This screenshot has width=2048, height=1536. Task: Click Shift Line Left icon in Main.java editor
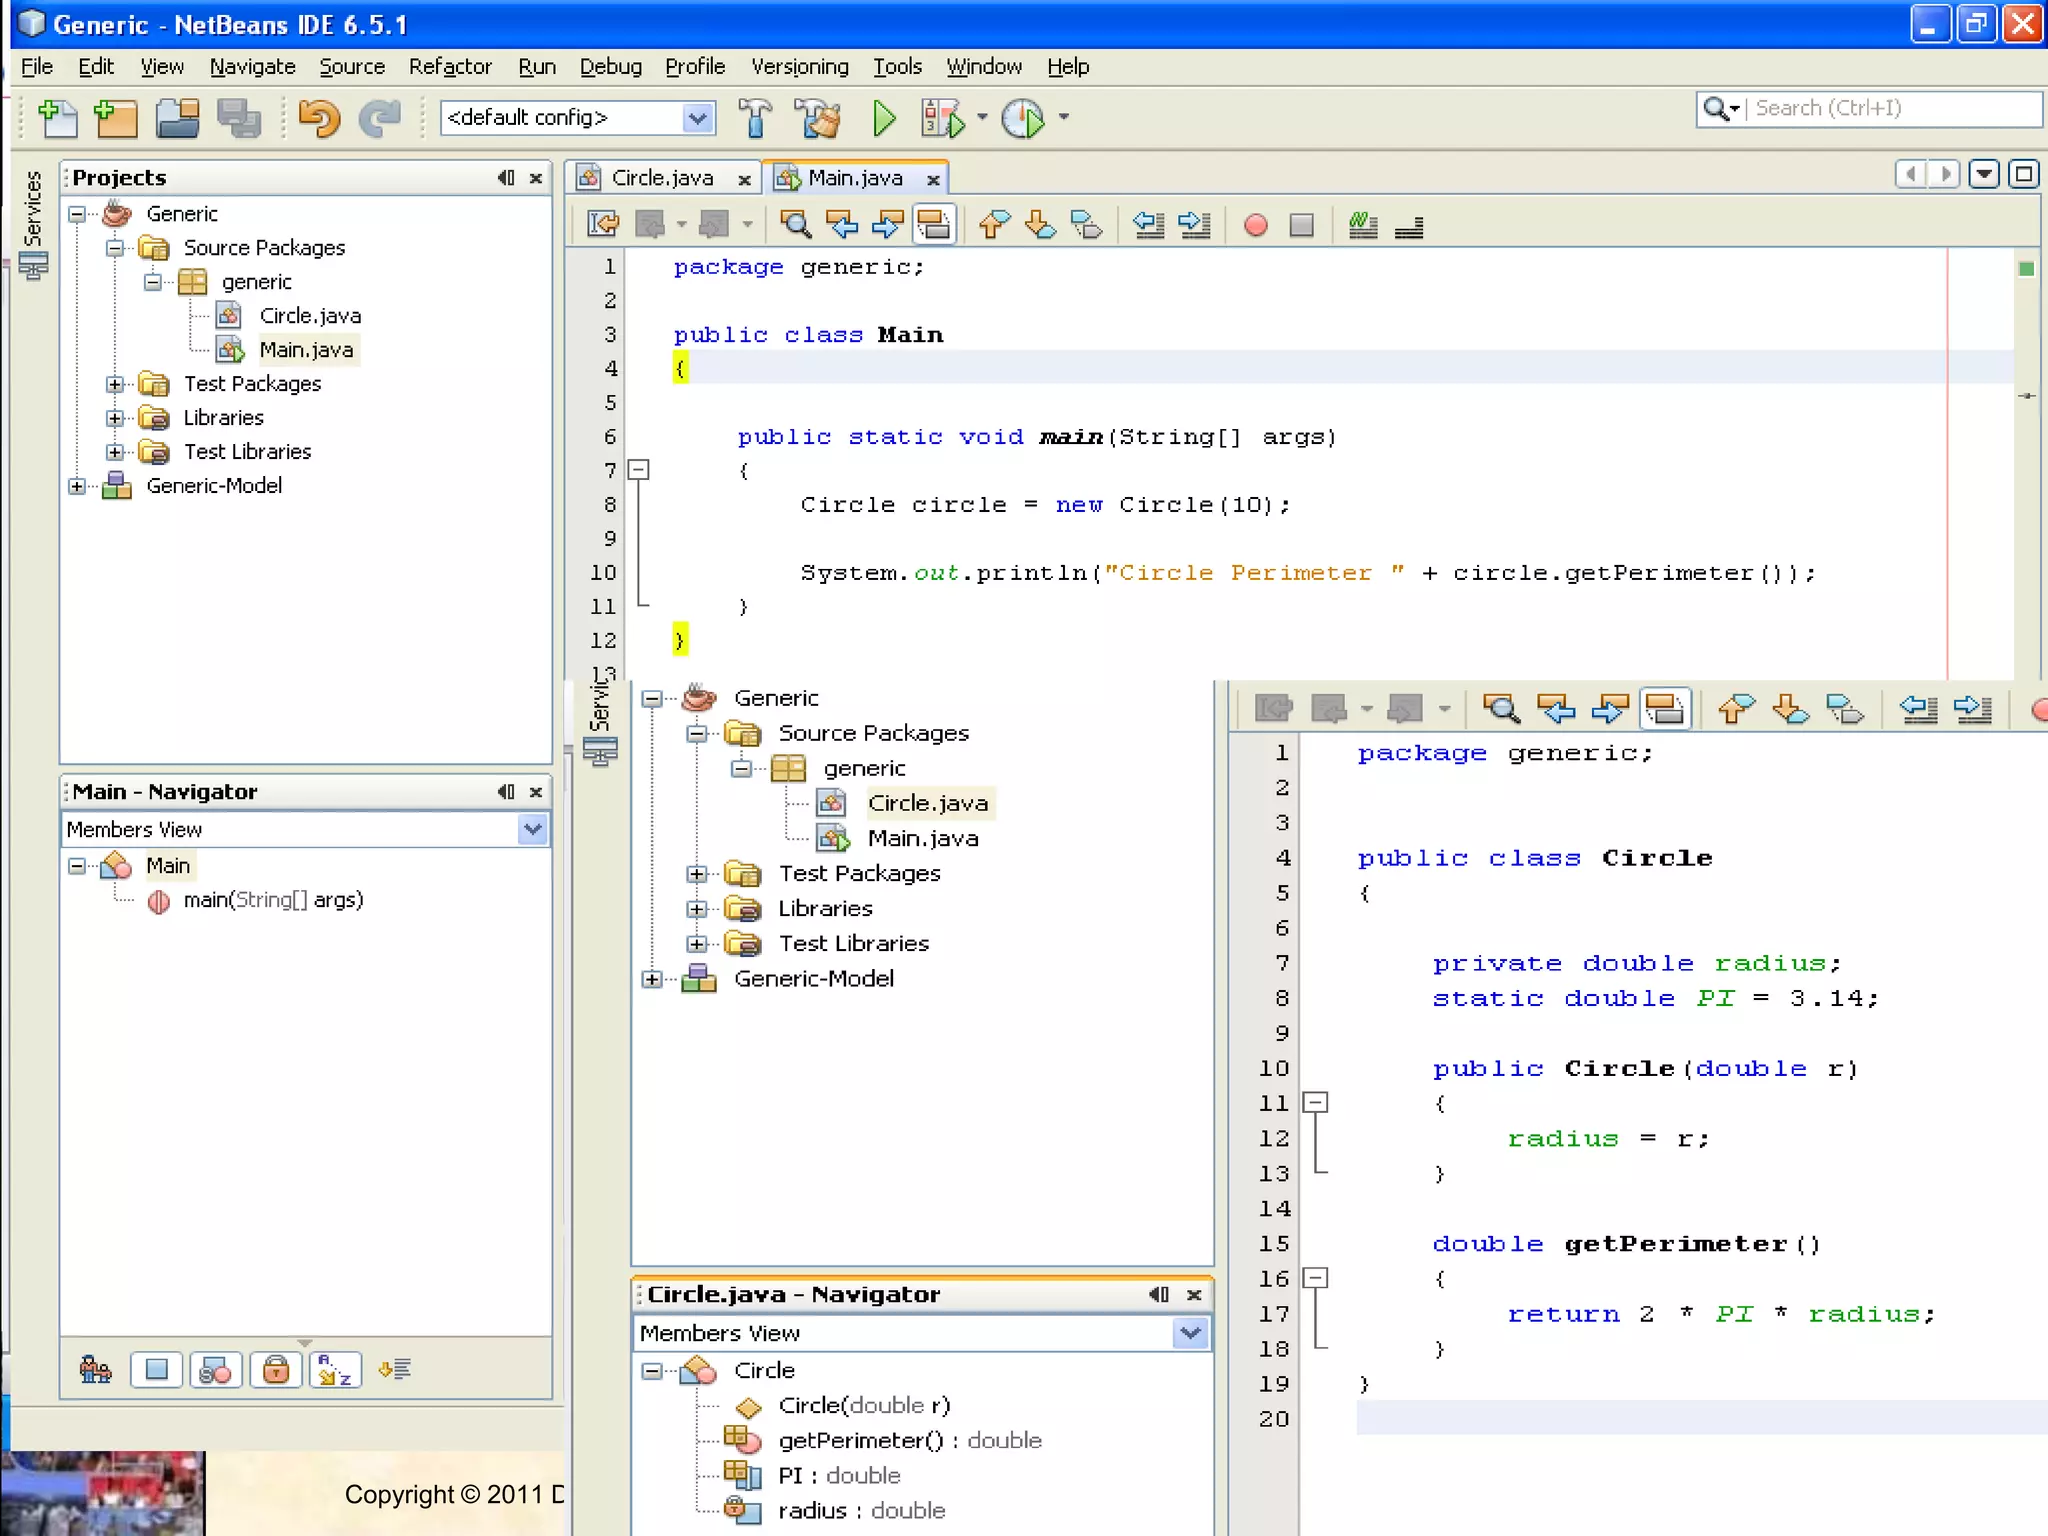coord(1148,225)
